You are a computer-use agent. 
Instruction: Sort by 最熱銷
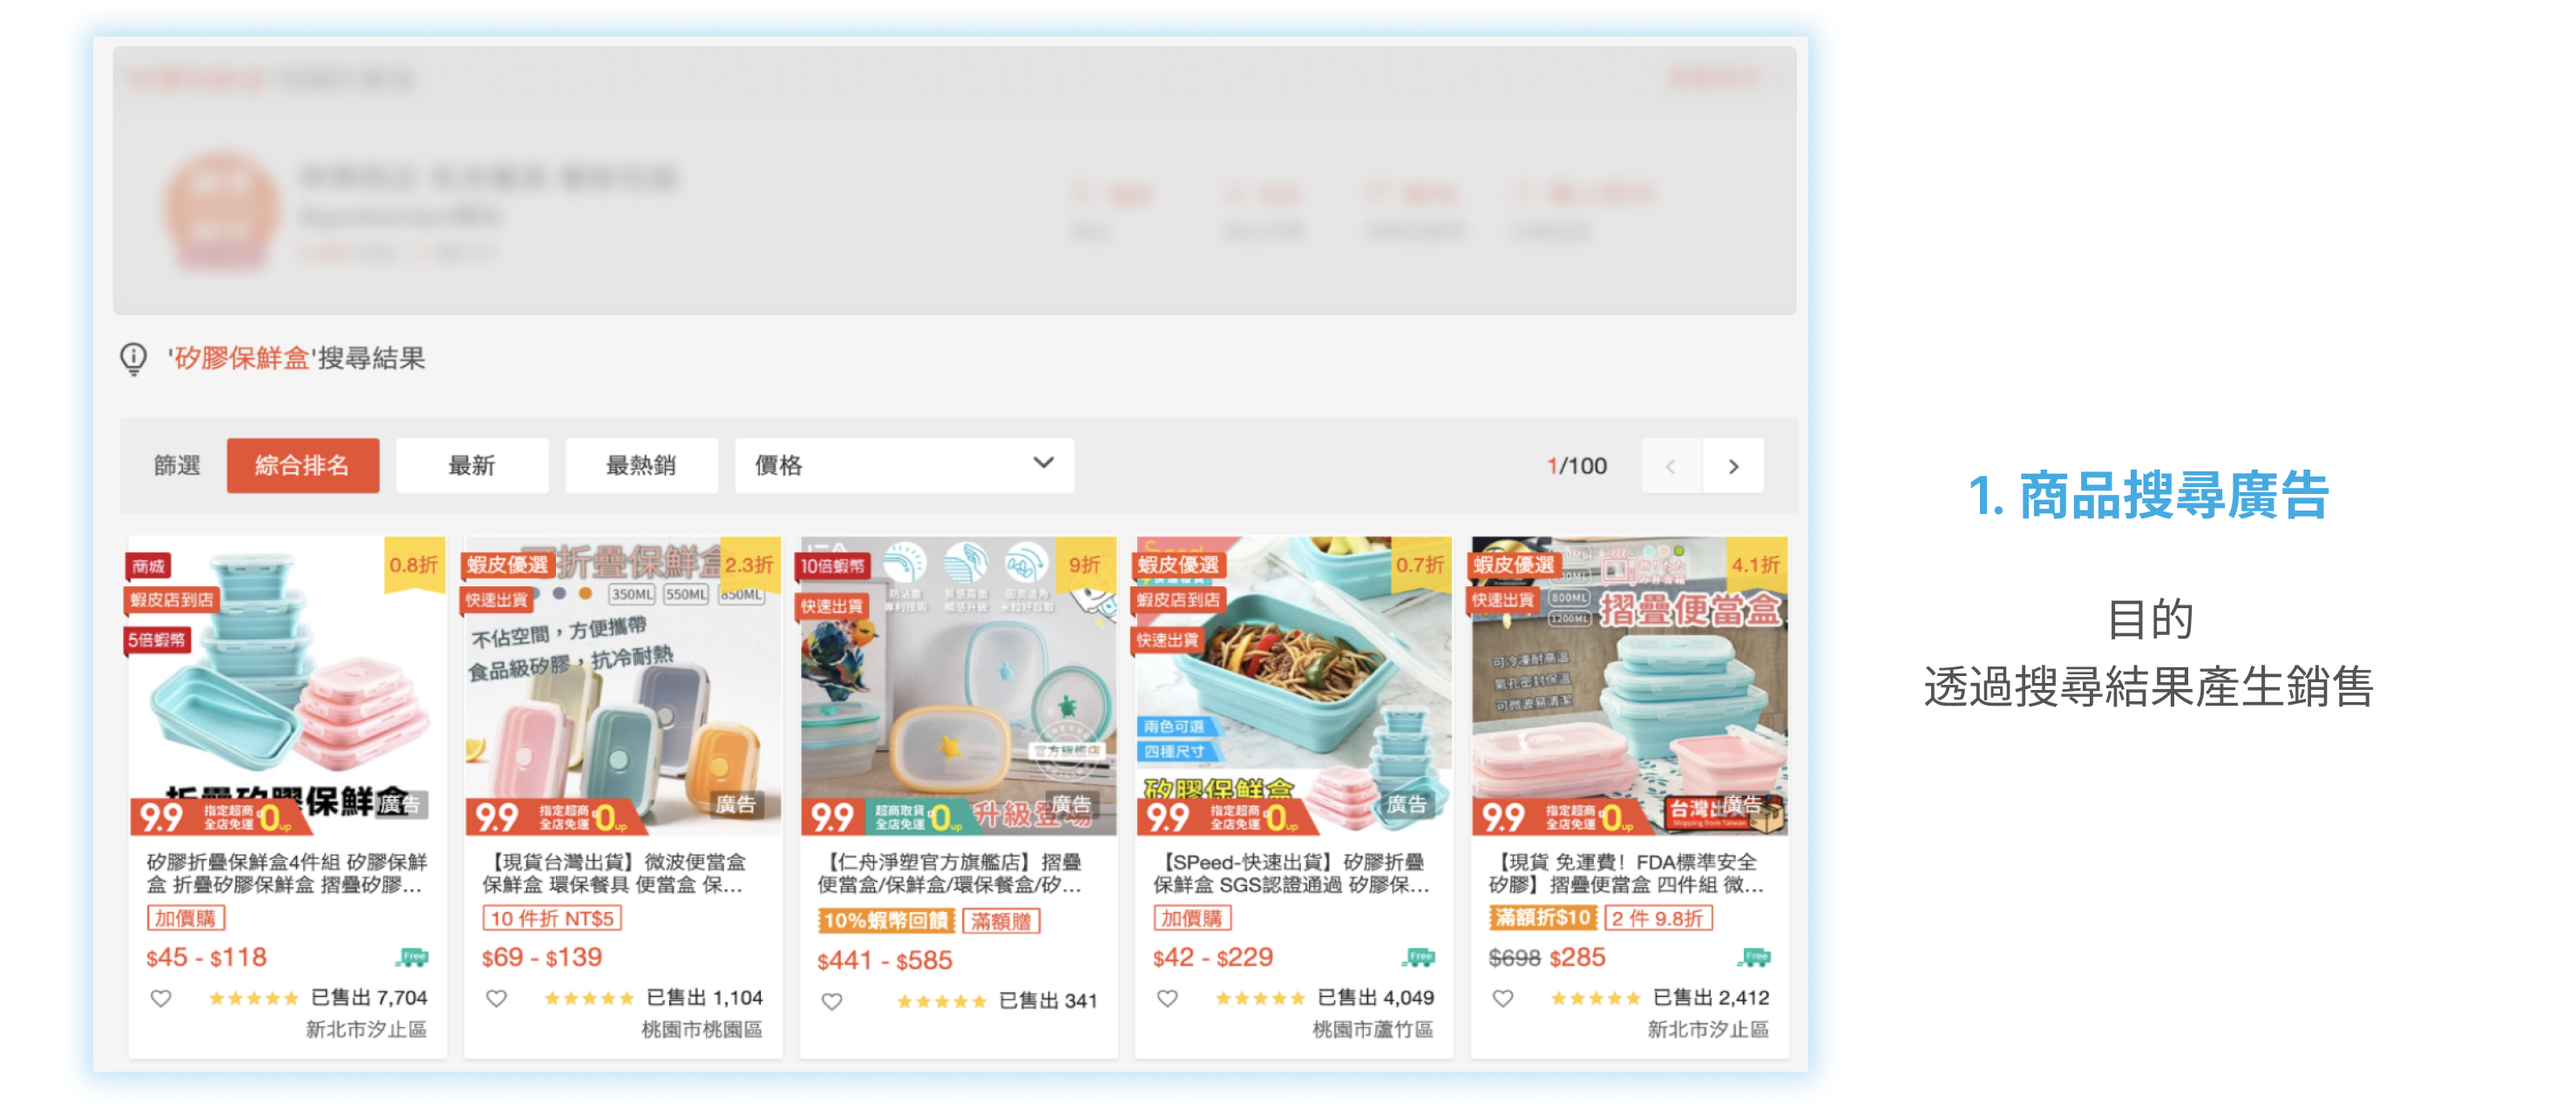pos(641,465)
